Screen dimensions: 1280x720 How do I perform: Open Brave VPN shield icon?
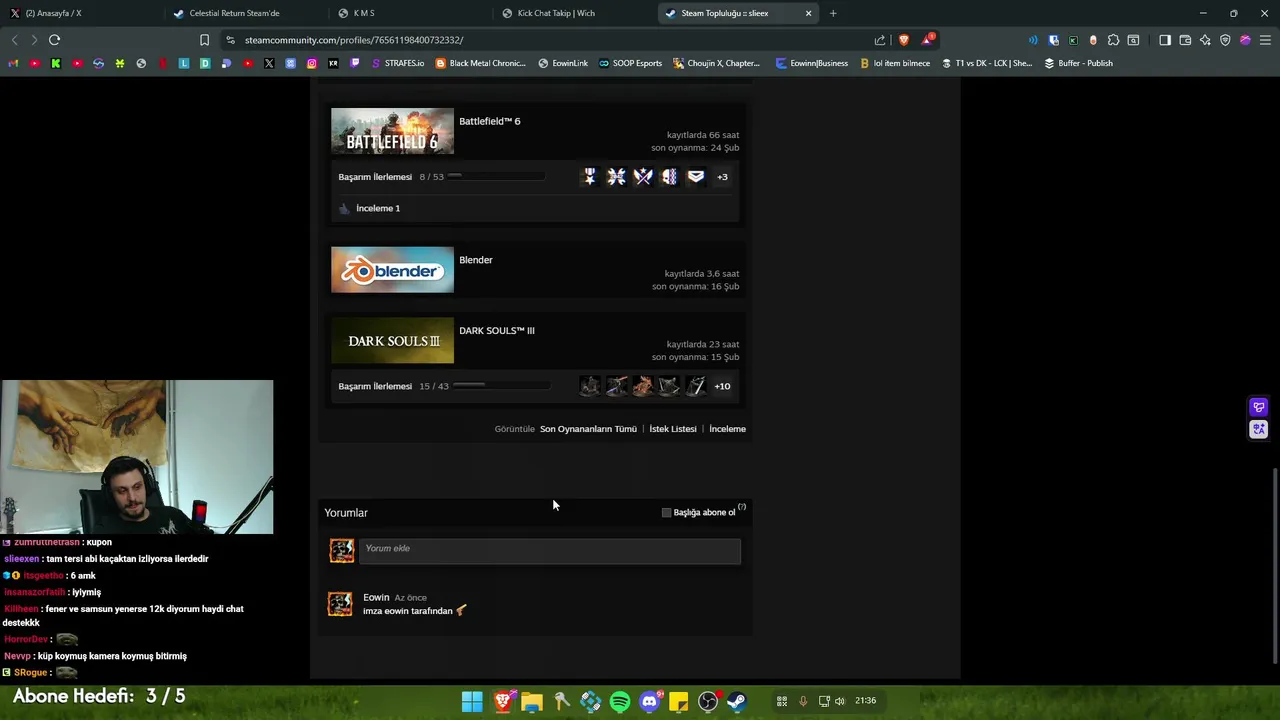point(1225,40)
